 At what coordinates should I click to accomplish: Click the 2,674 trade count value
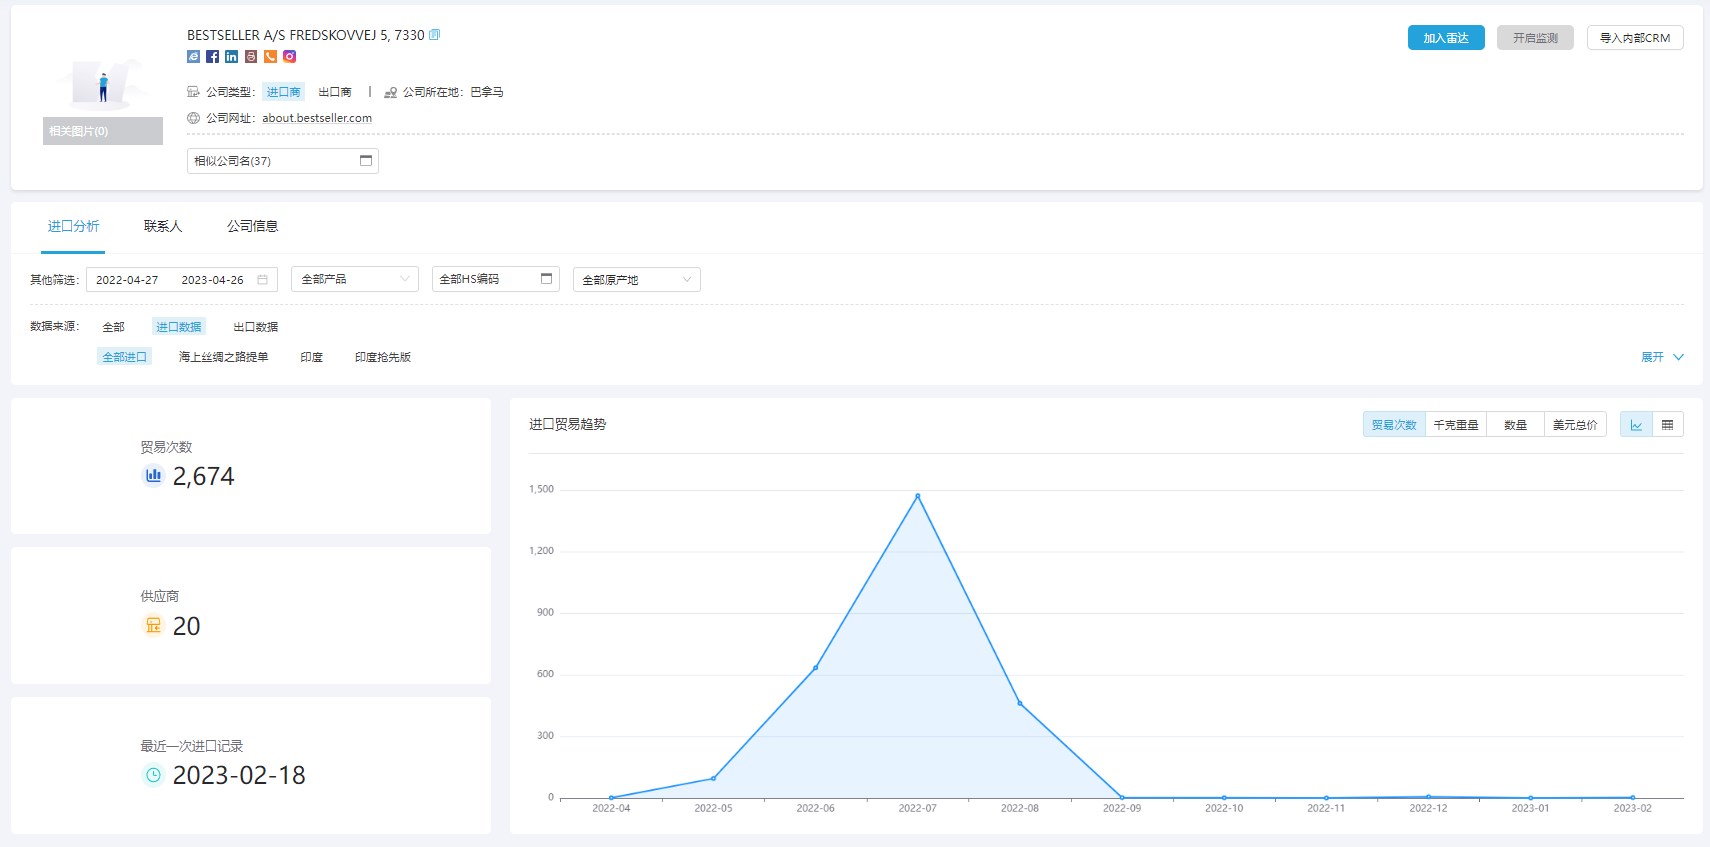click(x=204, y=477)
